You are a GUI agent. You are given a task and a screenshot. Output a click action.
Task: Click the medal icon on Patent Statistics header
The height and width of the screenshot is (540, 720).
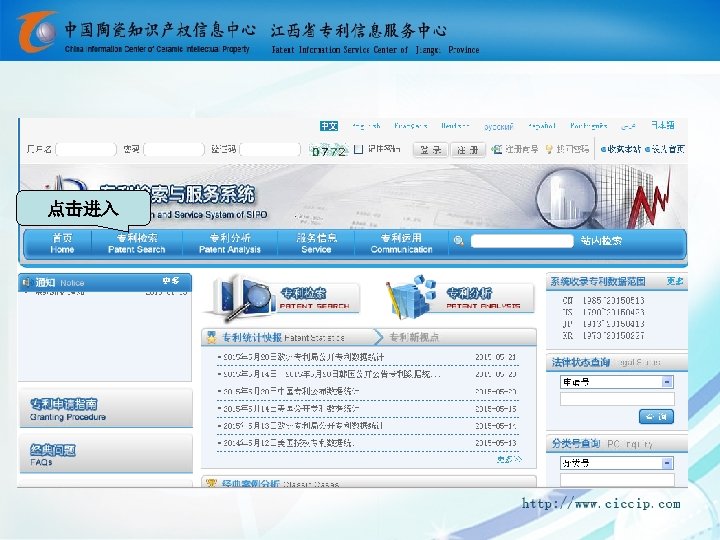(211, 338)
